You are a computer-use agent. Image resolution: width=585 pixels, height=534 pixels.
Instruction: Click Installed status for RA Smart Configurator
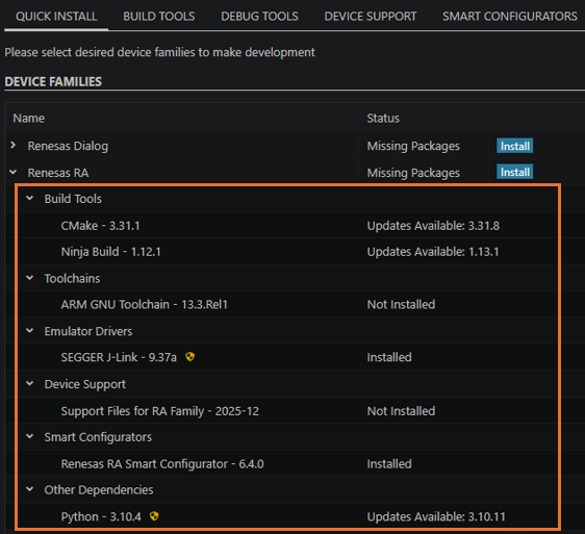(389, 464)
